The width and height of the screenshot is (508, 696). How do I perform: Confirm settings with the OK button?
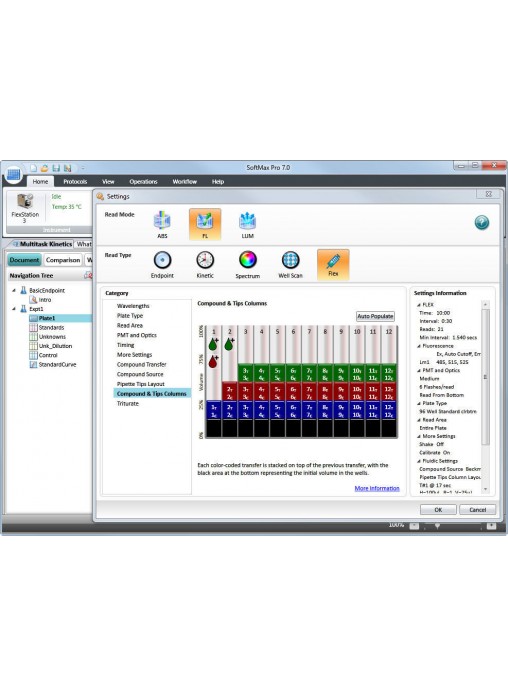point(438,510)
